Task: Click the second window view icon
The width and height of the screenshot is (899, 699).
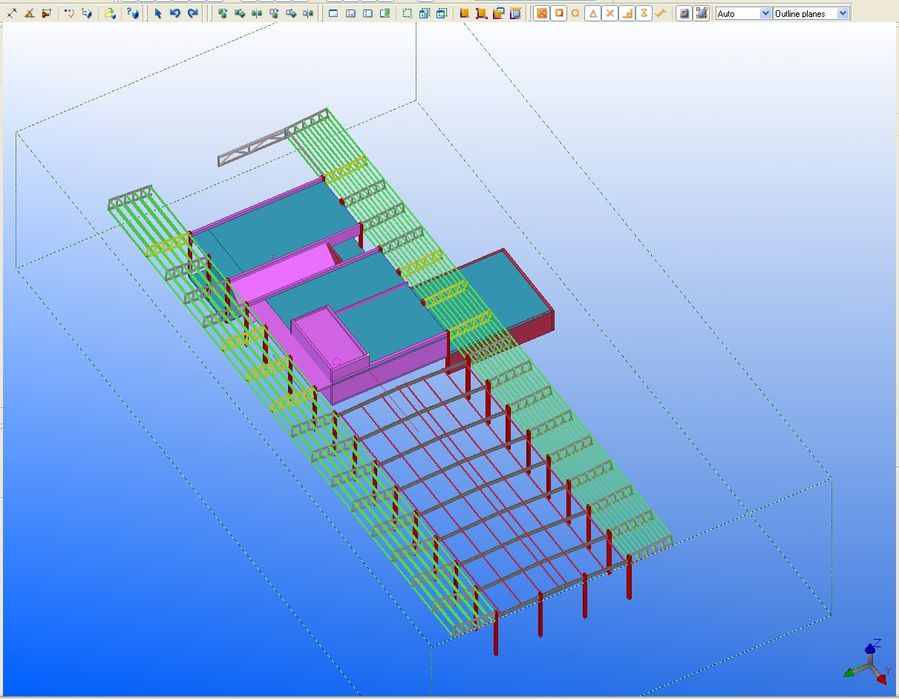Action: 350,13
